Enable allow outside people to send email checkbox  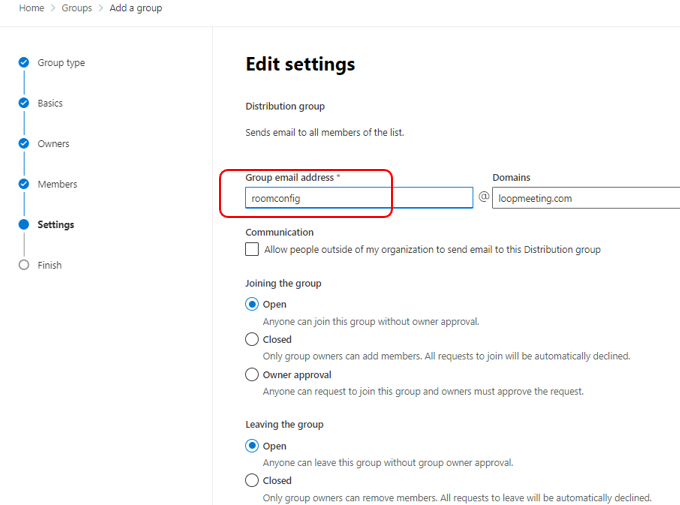[252, 249]
